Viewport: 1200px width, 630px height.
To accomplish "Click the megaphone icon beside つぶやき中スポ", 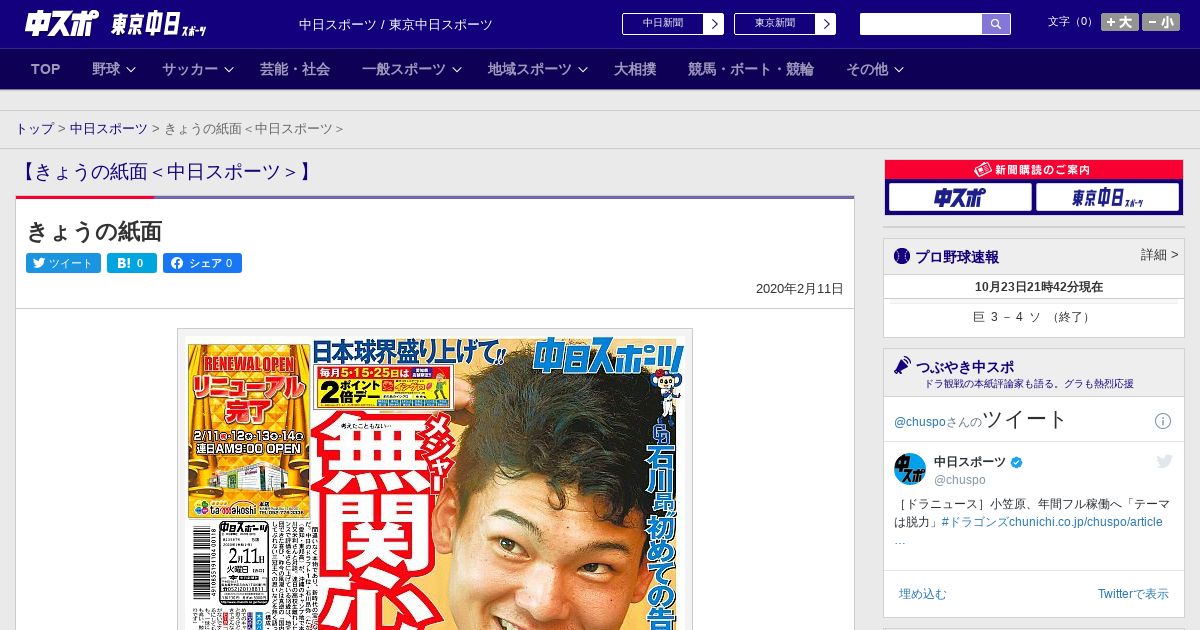I will click(902, 365).
